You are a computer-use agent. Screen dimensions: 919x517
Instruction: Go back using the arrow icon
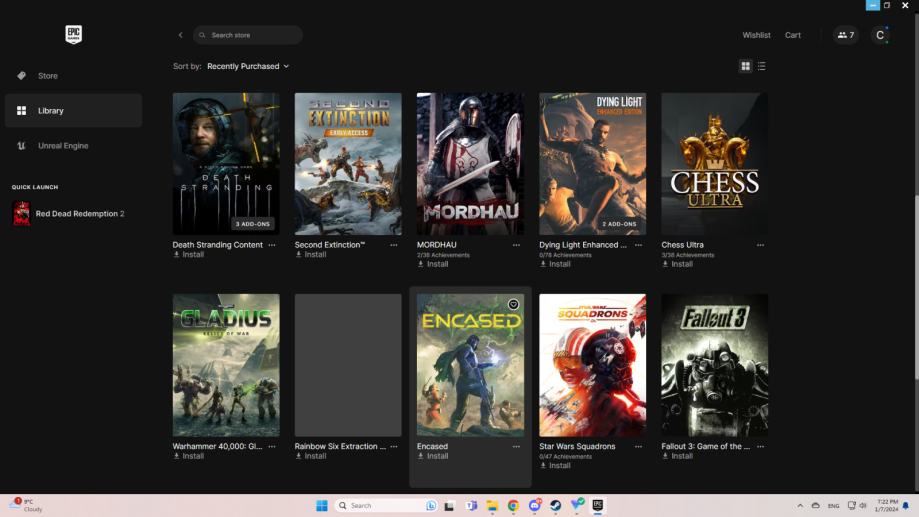pos(180,35)
